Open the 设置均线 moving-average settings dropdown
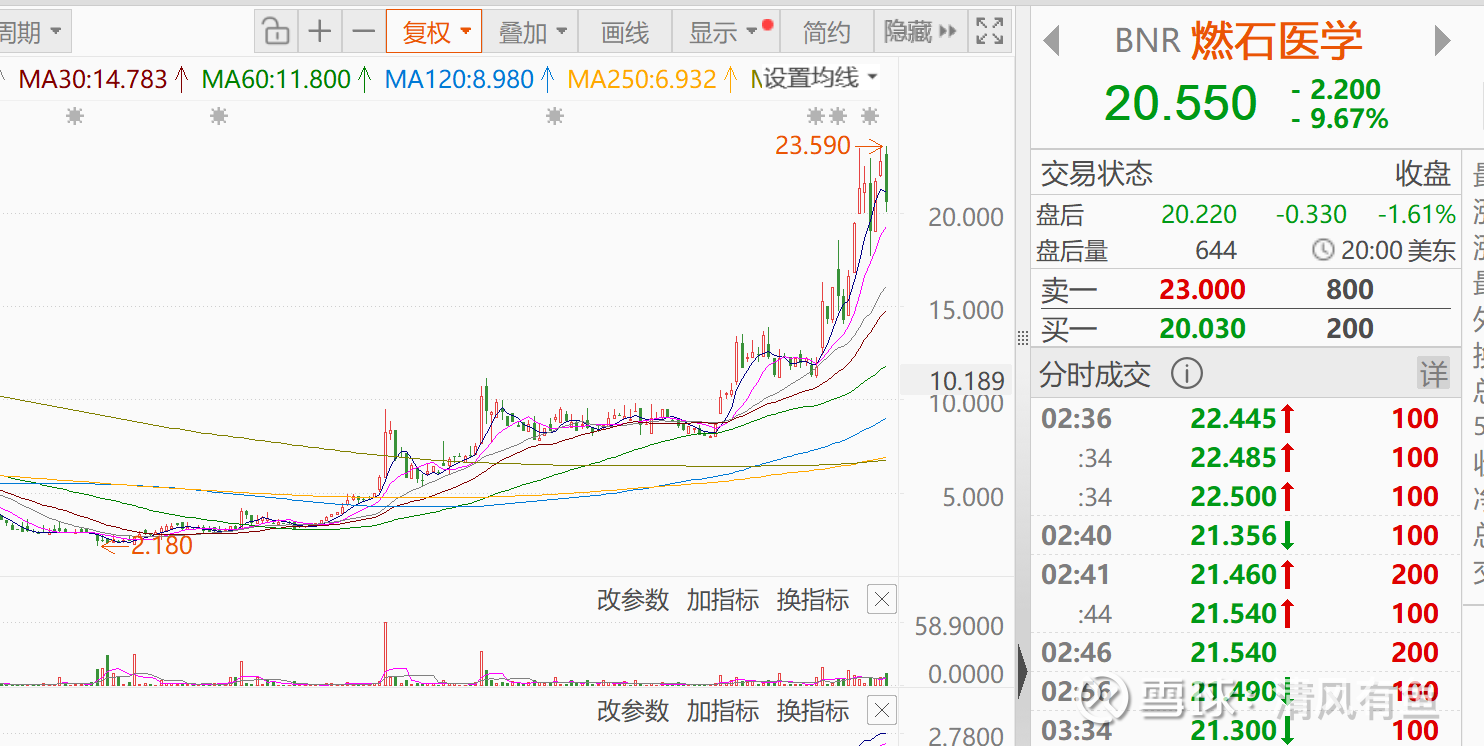The image size is (1484, 746). click(x=820, y=78)
